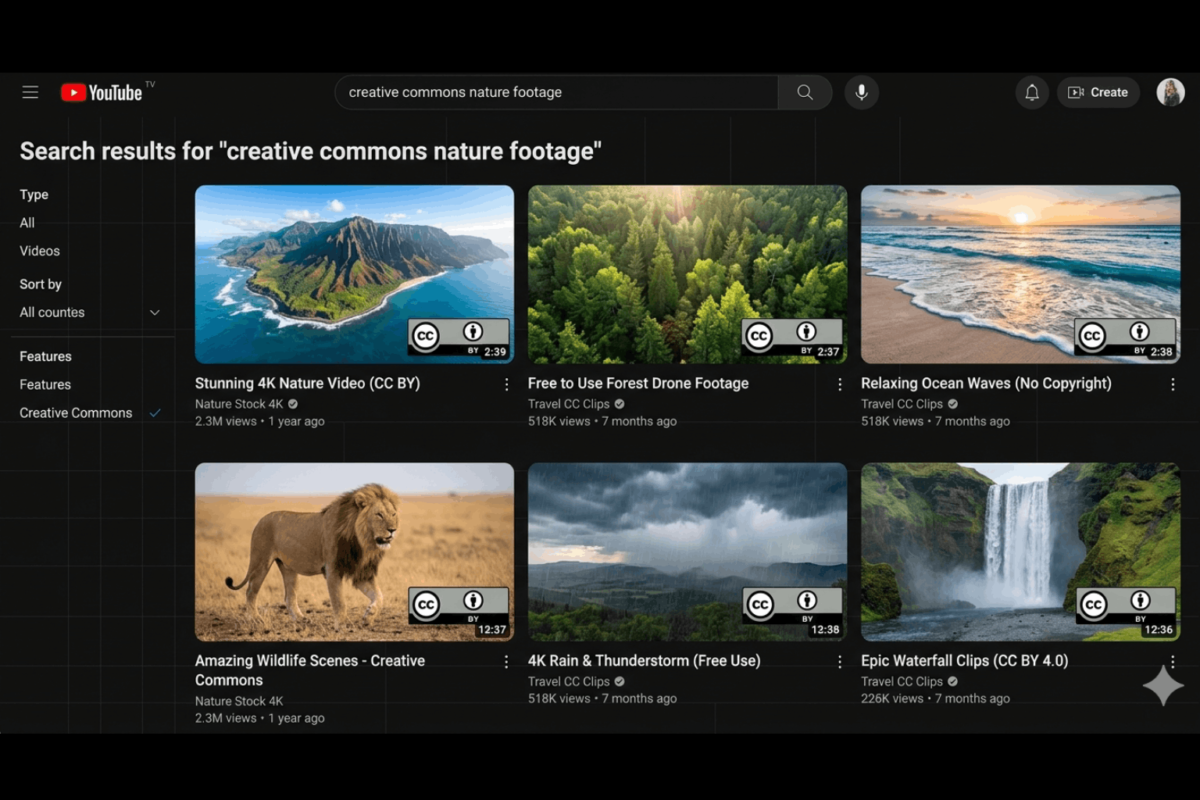Open the Nature Stock 4K channel link
1200x800 pixels.
(238, 404)
